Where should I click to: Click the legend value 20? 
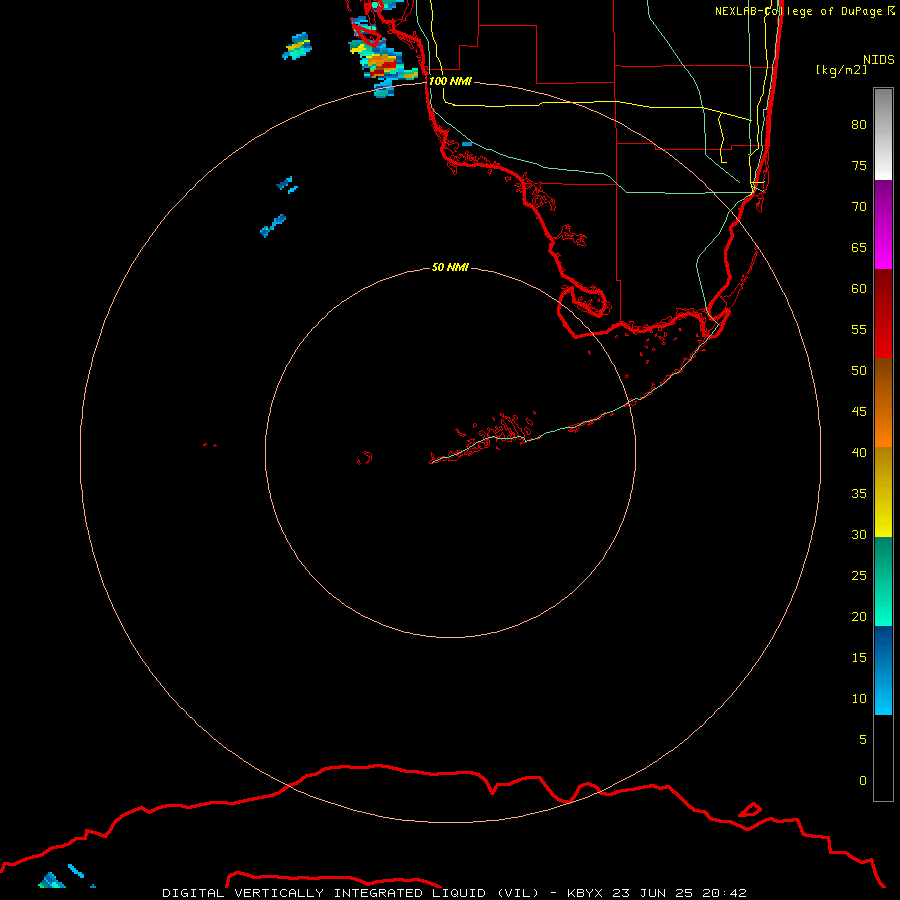(x=859, y=616)
